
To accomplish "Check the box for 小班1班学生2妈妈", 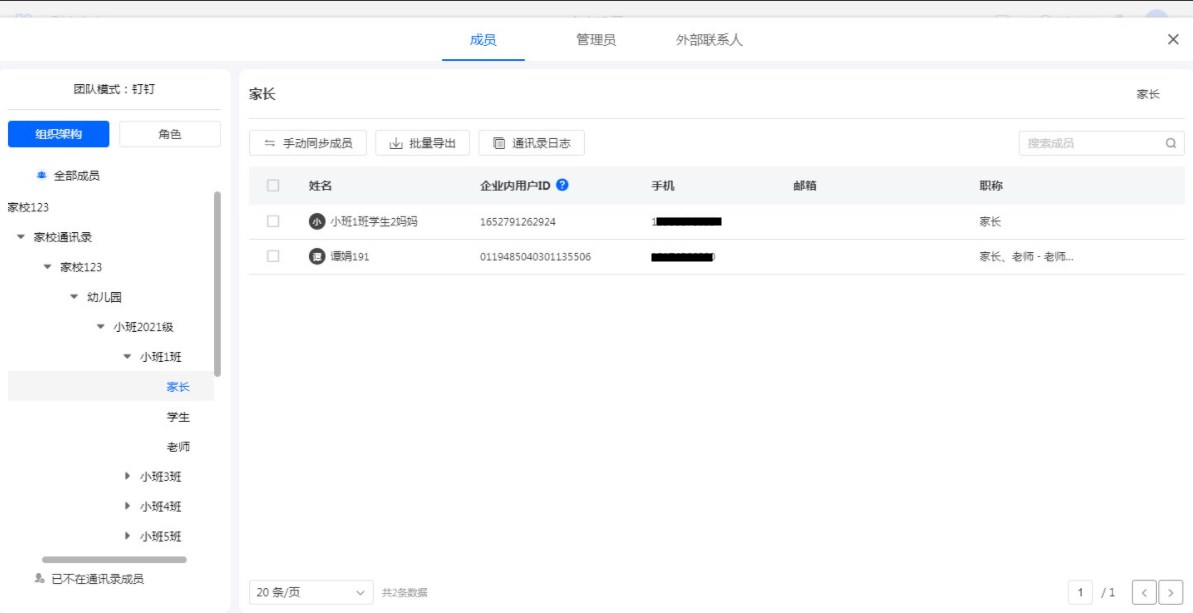I will tap(273, 222).
